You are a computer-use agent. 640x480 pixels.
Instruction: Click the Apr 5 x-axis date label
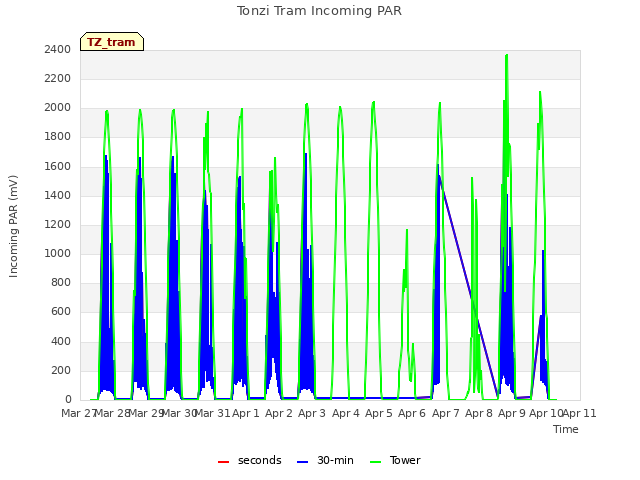(379, 413)
